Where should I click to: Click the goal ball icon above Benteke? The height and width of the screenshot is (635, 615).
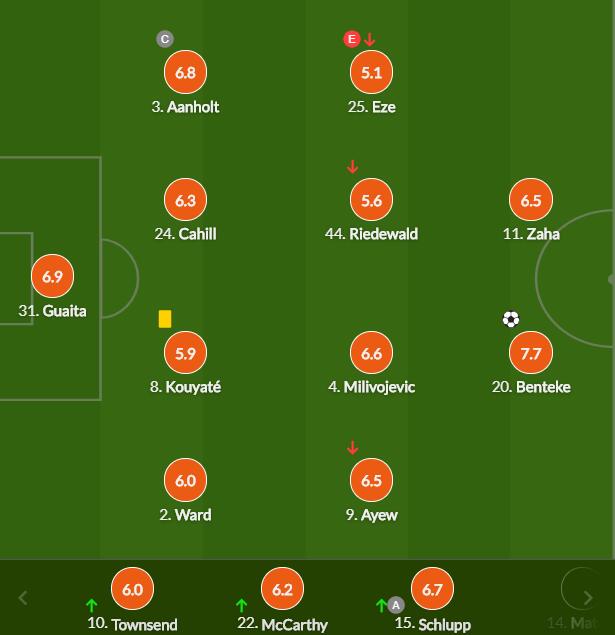[511, 319]
